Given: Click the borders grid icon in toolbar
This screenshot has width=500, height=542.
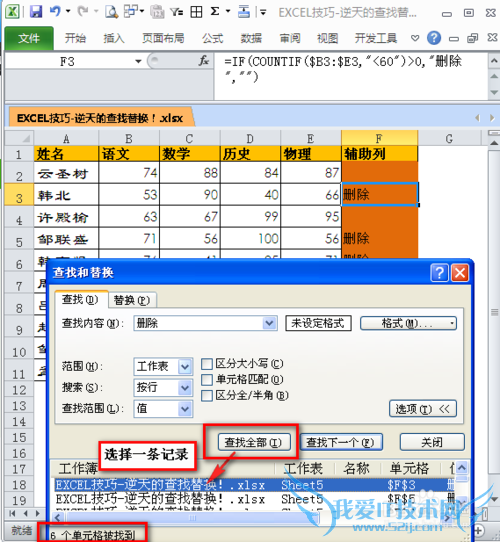Looking at the screenshot, I should coord(196,12).
